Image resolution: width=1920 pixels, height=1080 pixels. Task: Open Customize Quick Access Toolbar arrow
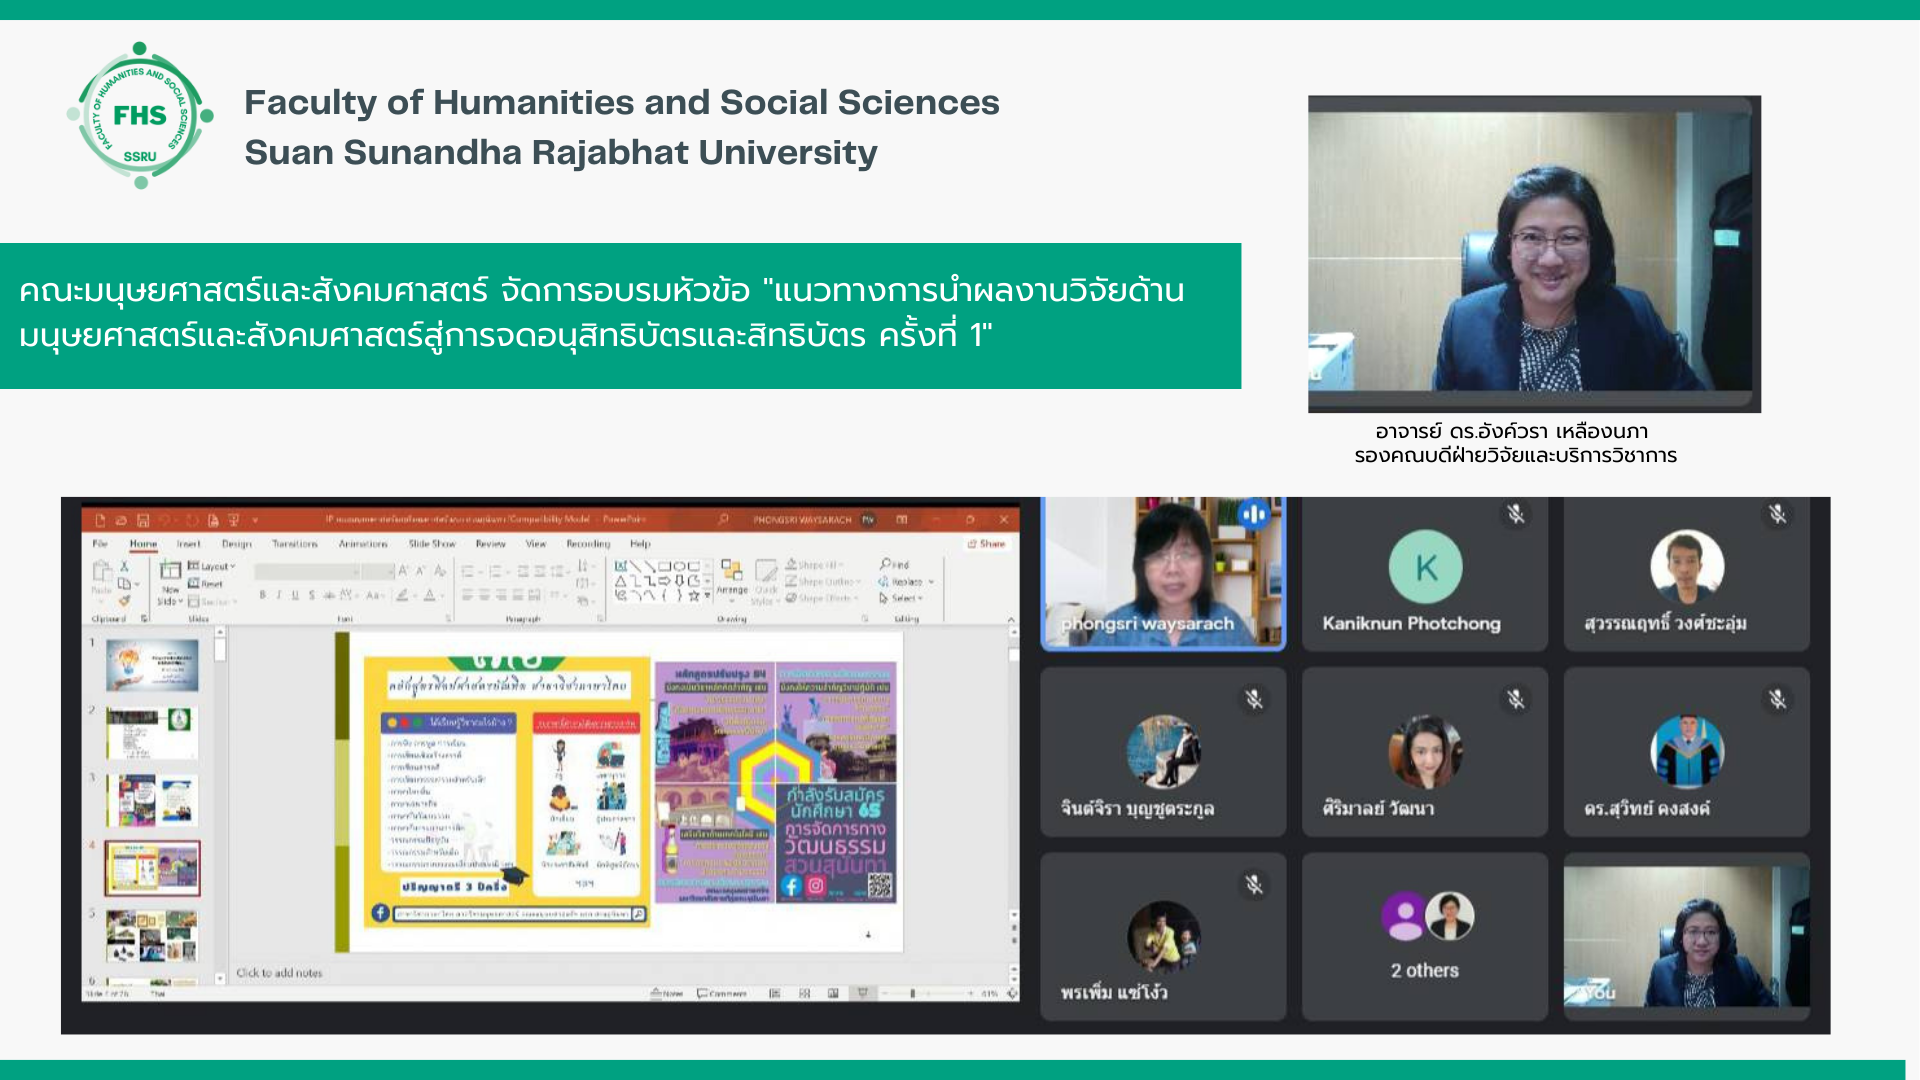(255, 520)
